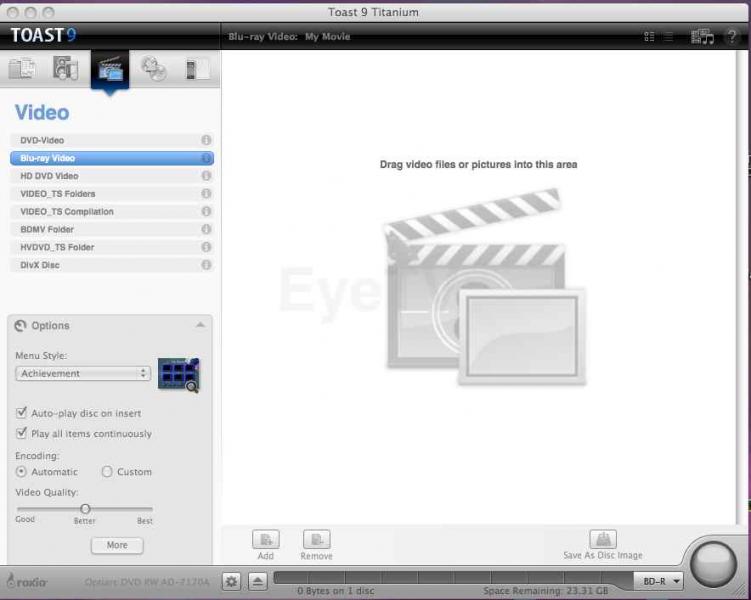Select Custom encoding
Image resolution: width=751 pixels, height=600 pixels.
pos(107,472)
